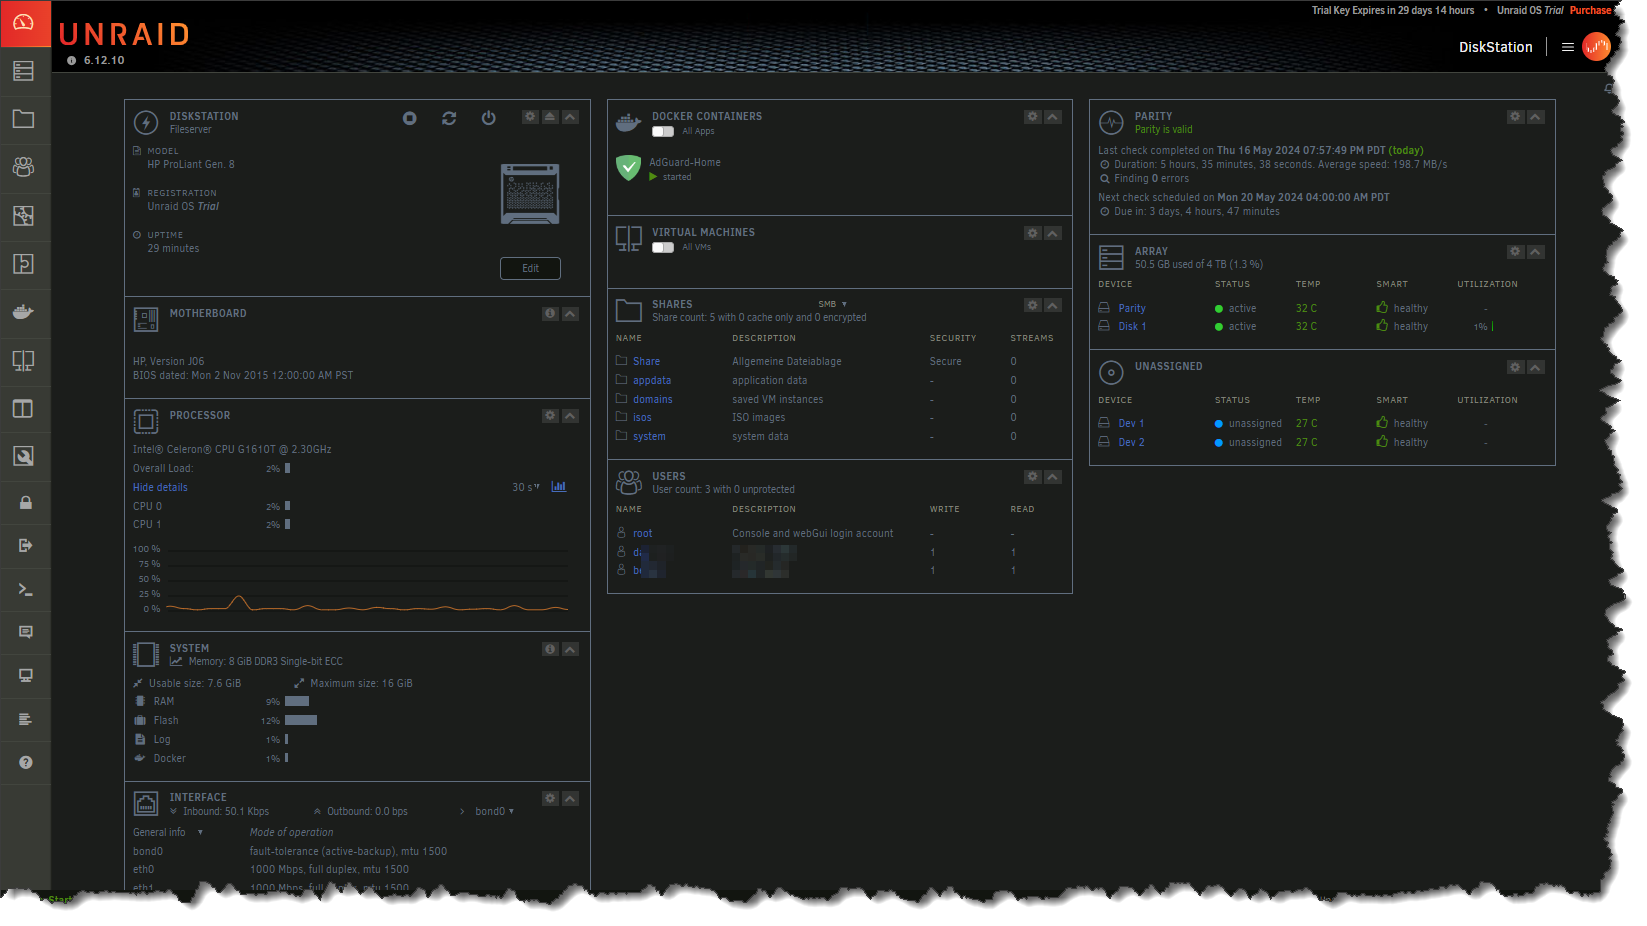Open the terminal prompt icon in sidebar
The width and height of the screenshot is (1647, 926).
click(26, 589)
